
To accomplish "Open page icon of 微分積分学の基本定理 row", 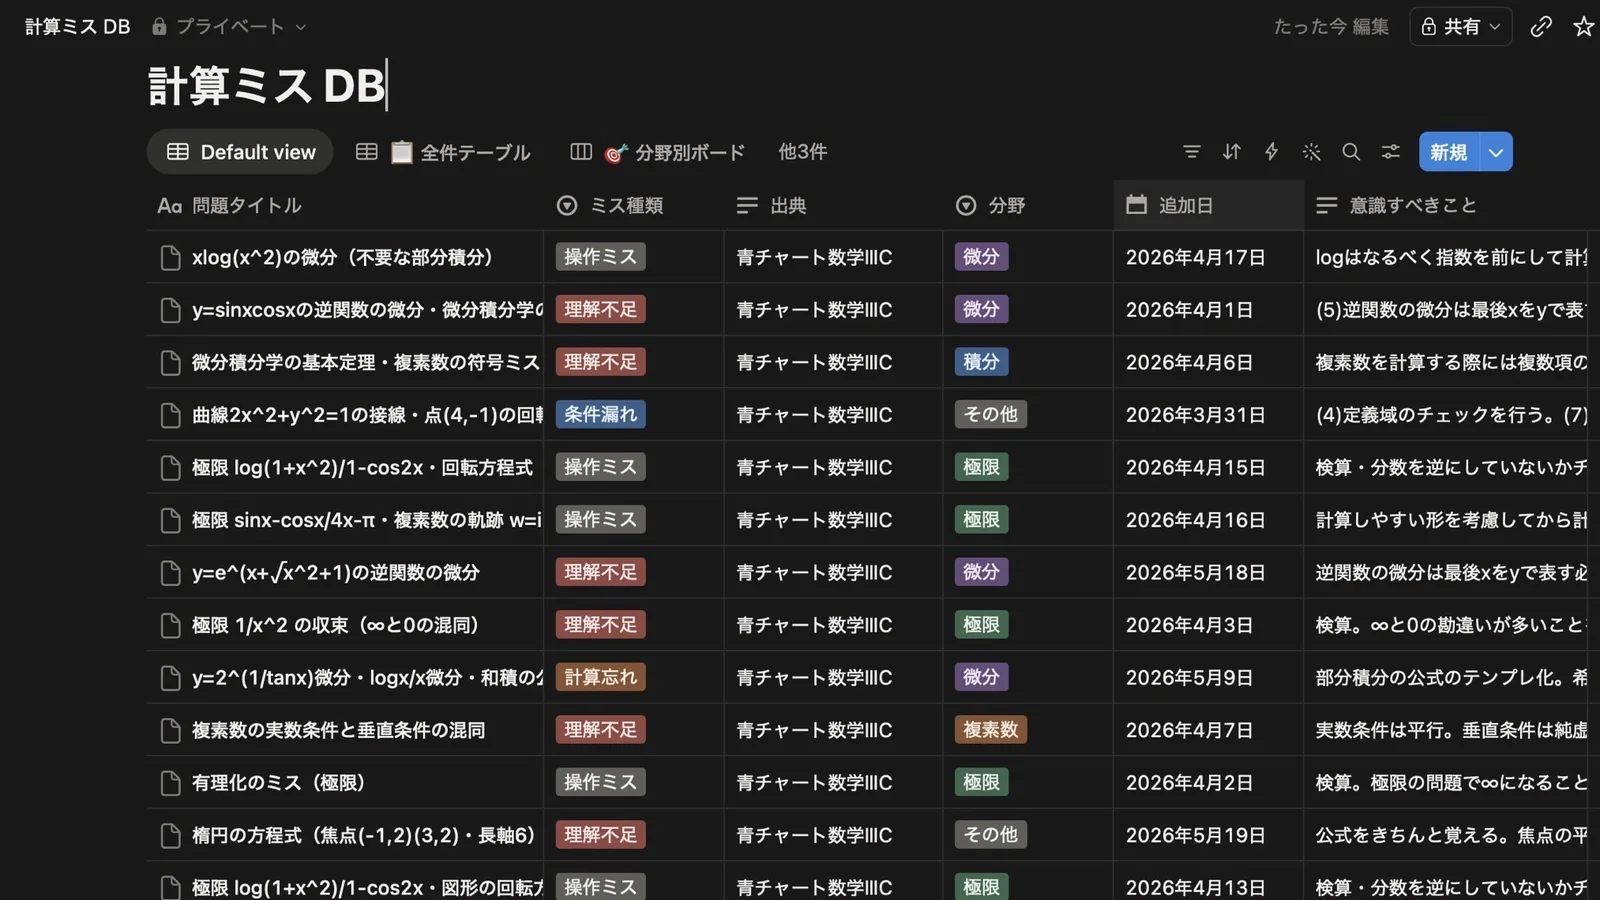I will [x=171, y=363].
